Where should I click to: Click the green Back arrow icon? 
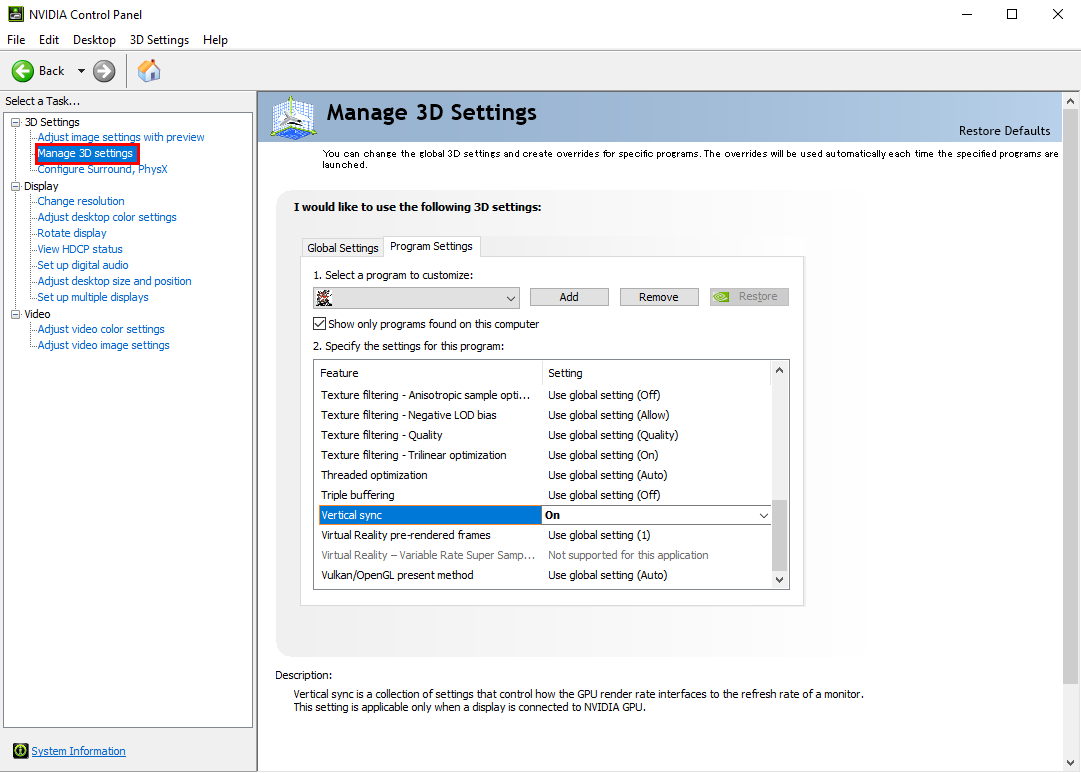[x=23, y=71]
